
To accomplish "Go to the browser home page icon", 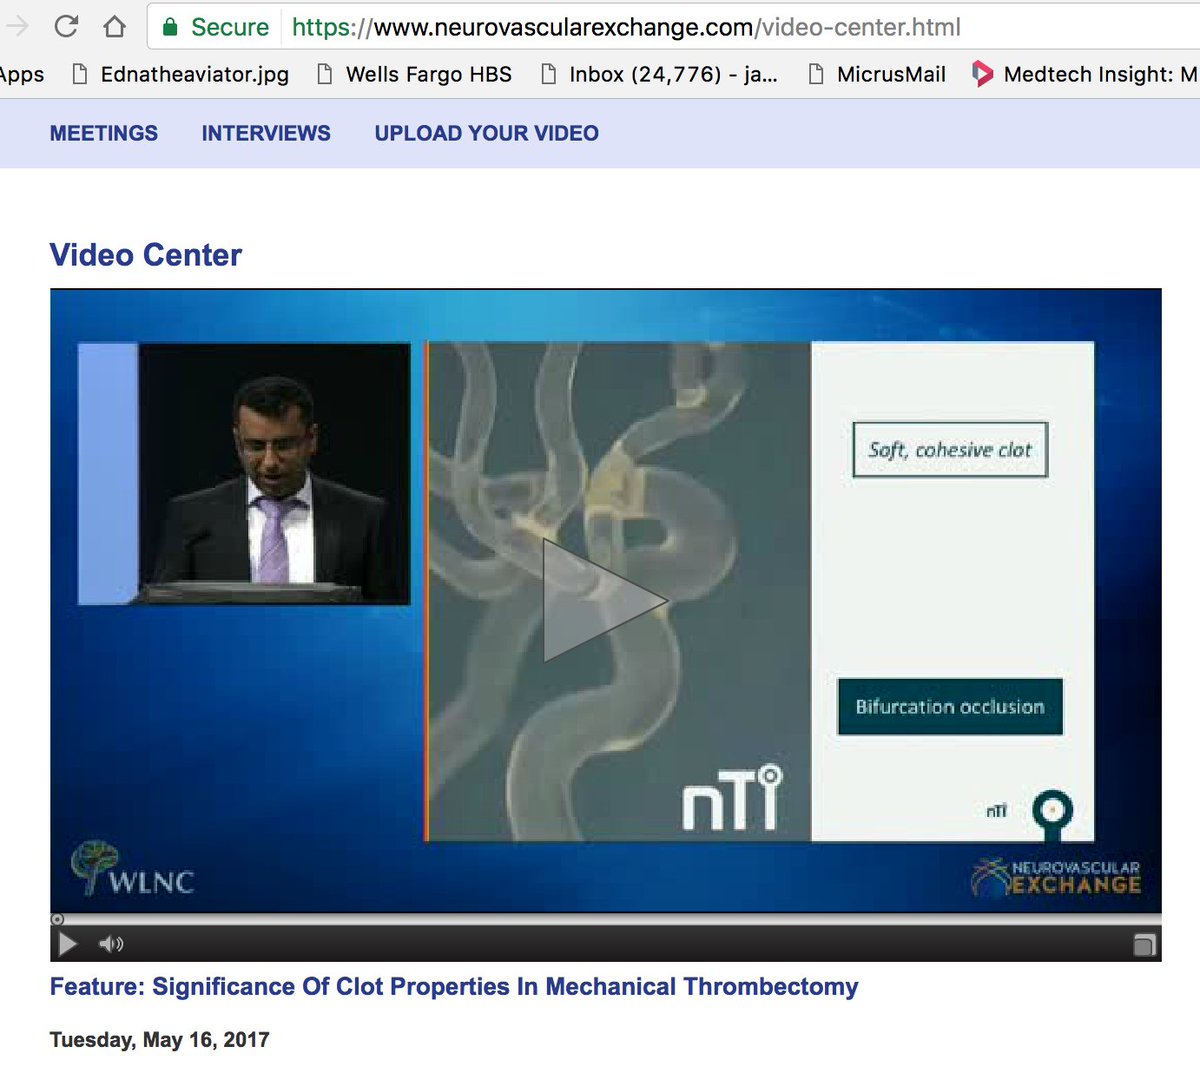I will [115, 26].
